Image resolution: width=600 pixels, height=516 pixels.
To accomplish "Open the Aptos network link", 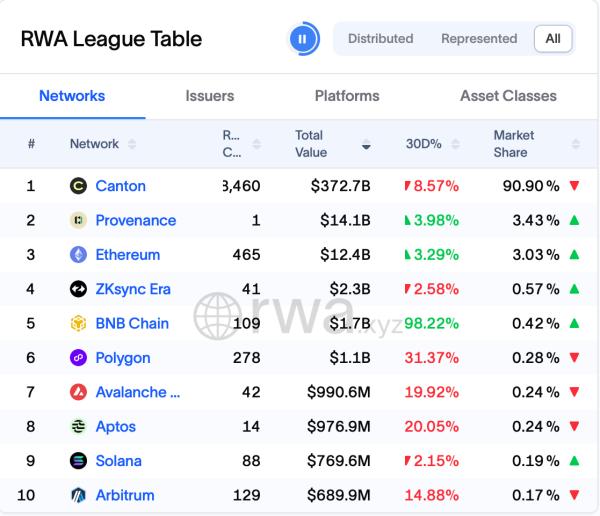I will 115,426.
